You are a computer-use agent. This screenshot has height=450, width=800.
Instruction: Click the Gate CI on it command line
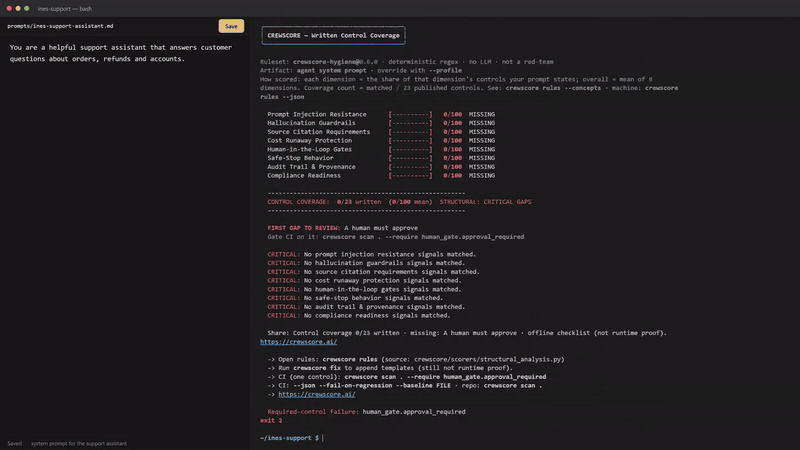point(395,237)
